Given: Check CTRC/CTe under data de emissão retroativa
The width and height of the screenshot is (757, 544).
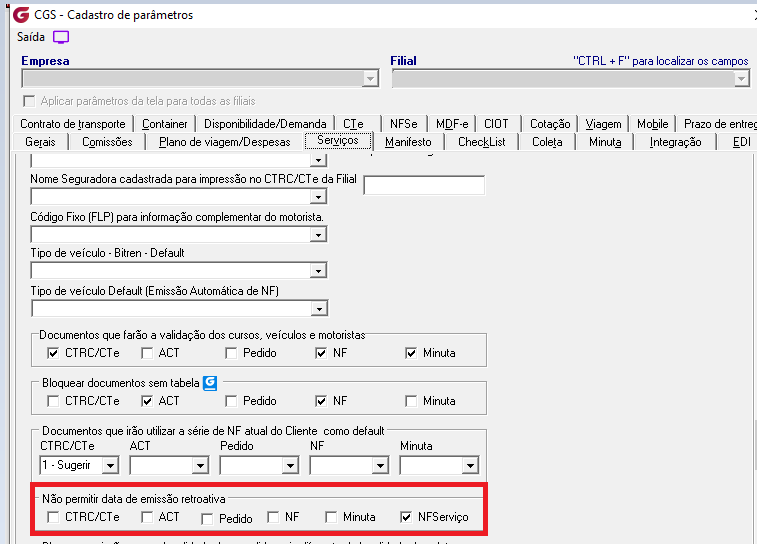Looking at the screenshot, I should point(53,517).
